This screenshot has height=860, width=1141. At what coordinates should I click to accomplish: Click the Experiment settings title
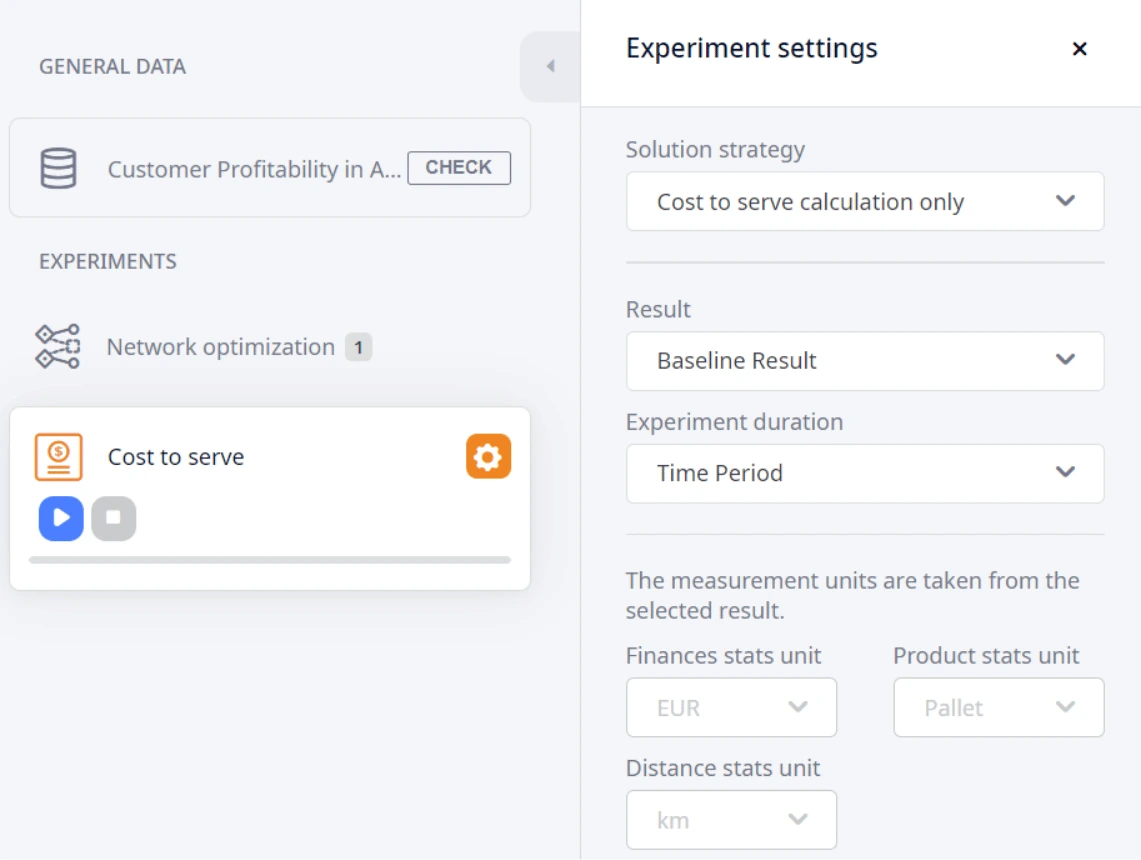pyautogui.click(x=752, y=49)
